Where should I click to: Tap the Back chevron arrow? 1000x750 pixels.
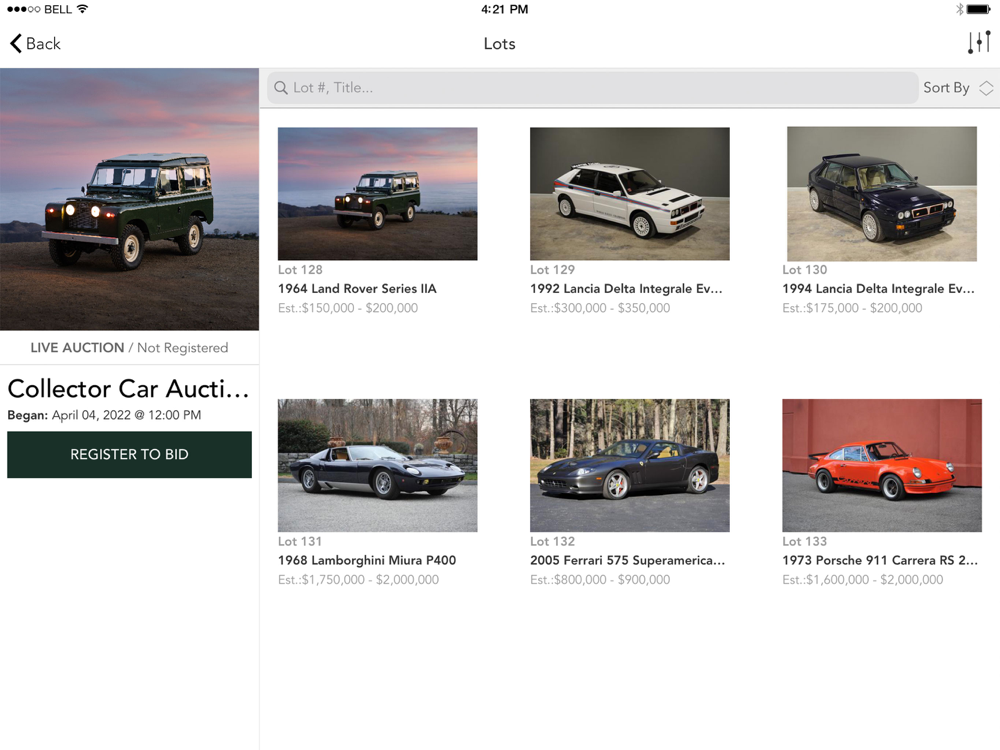(16, 43)
